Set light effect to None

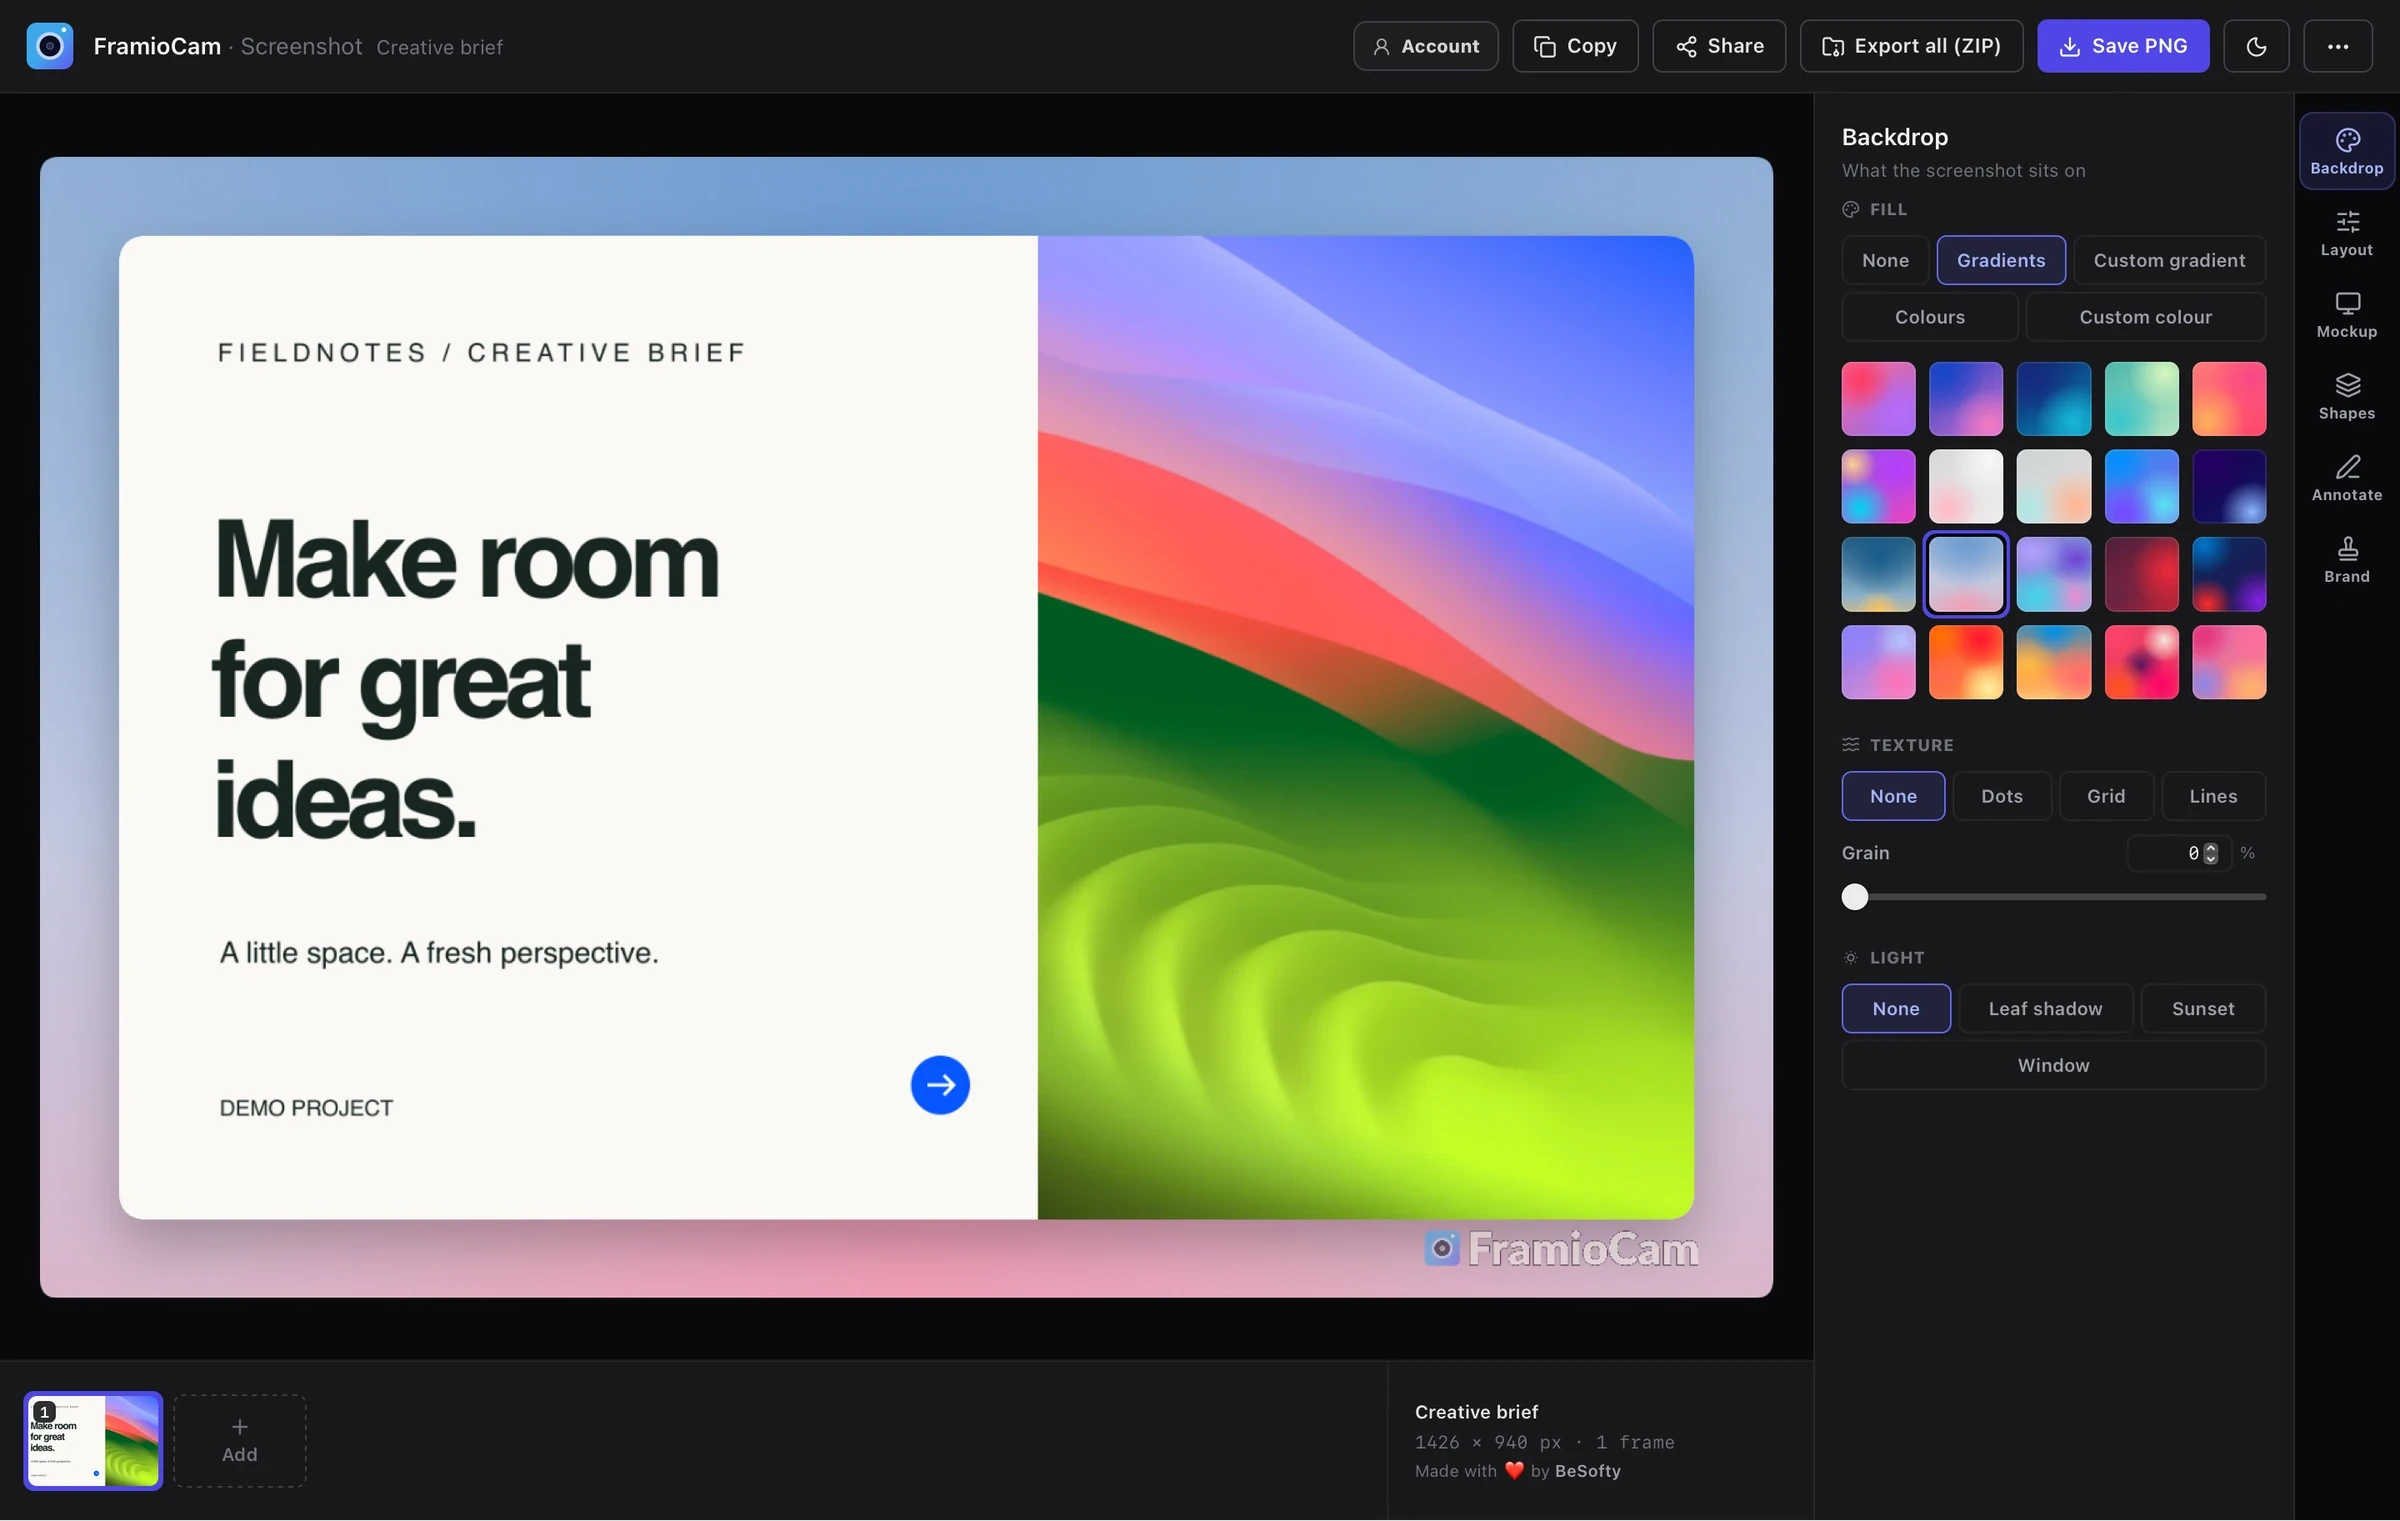tap(1896, 1008)
